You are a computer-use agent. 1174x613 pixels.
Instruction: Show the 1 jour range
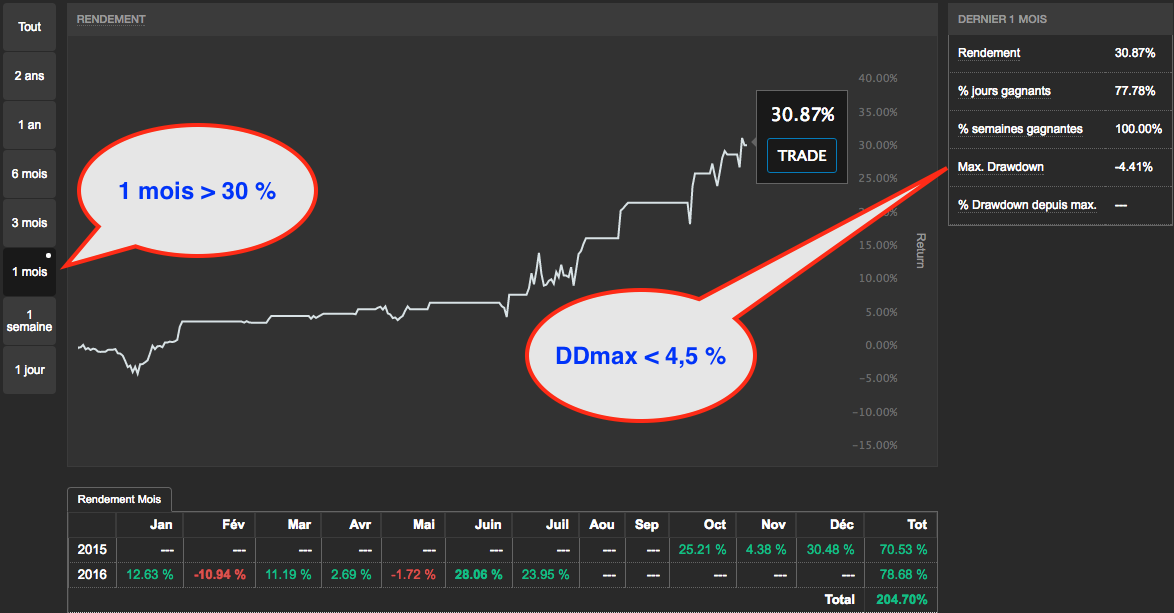pyautogui.click(x=29, y=370)
